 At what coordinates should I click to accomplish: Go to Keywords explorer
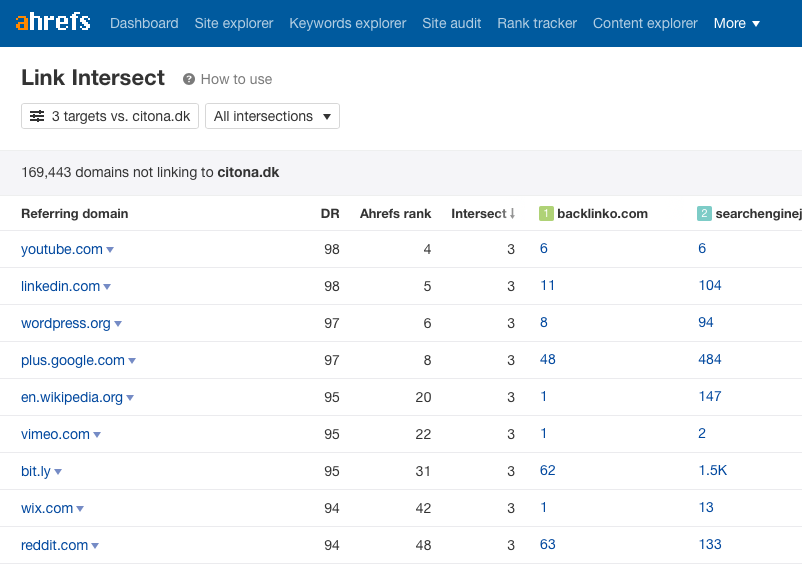pos(348,24)
